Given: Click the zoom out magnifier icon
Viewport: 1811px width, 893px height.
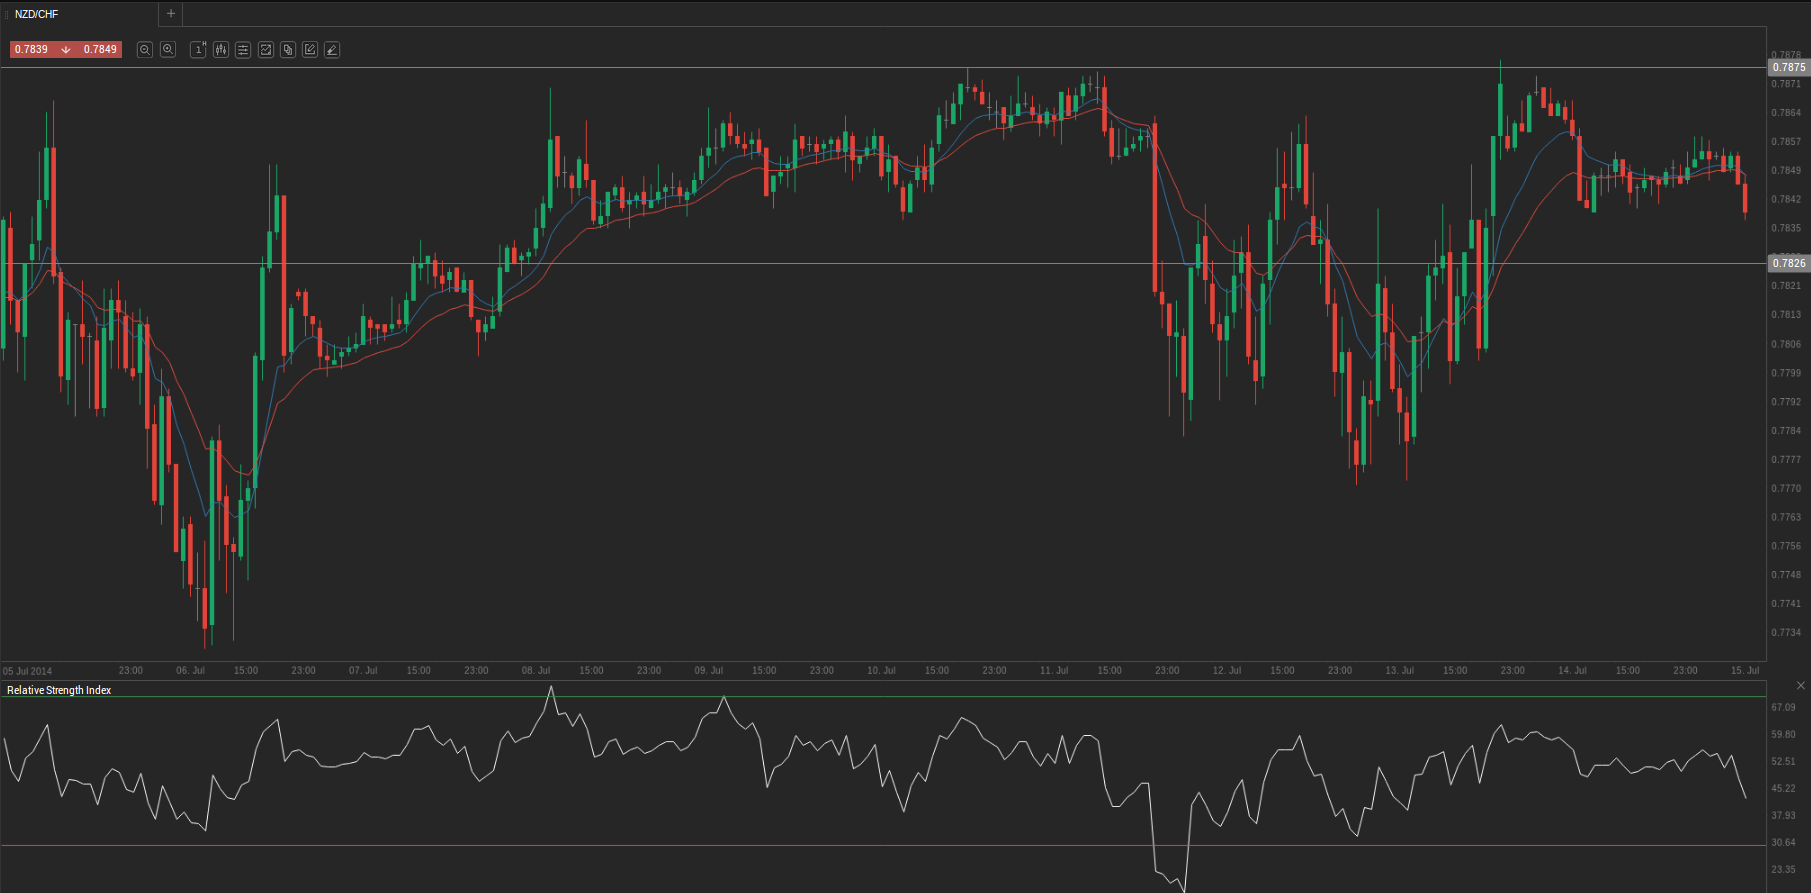Looking at the screenshot, I should click(145, 50).
